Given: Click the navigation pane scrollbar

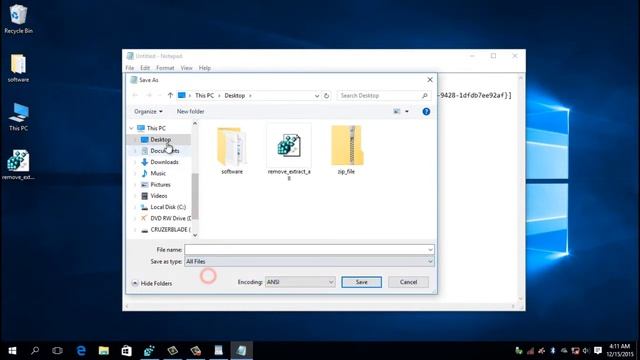Looking at the screenshot, I should coord(195,196).
